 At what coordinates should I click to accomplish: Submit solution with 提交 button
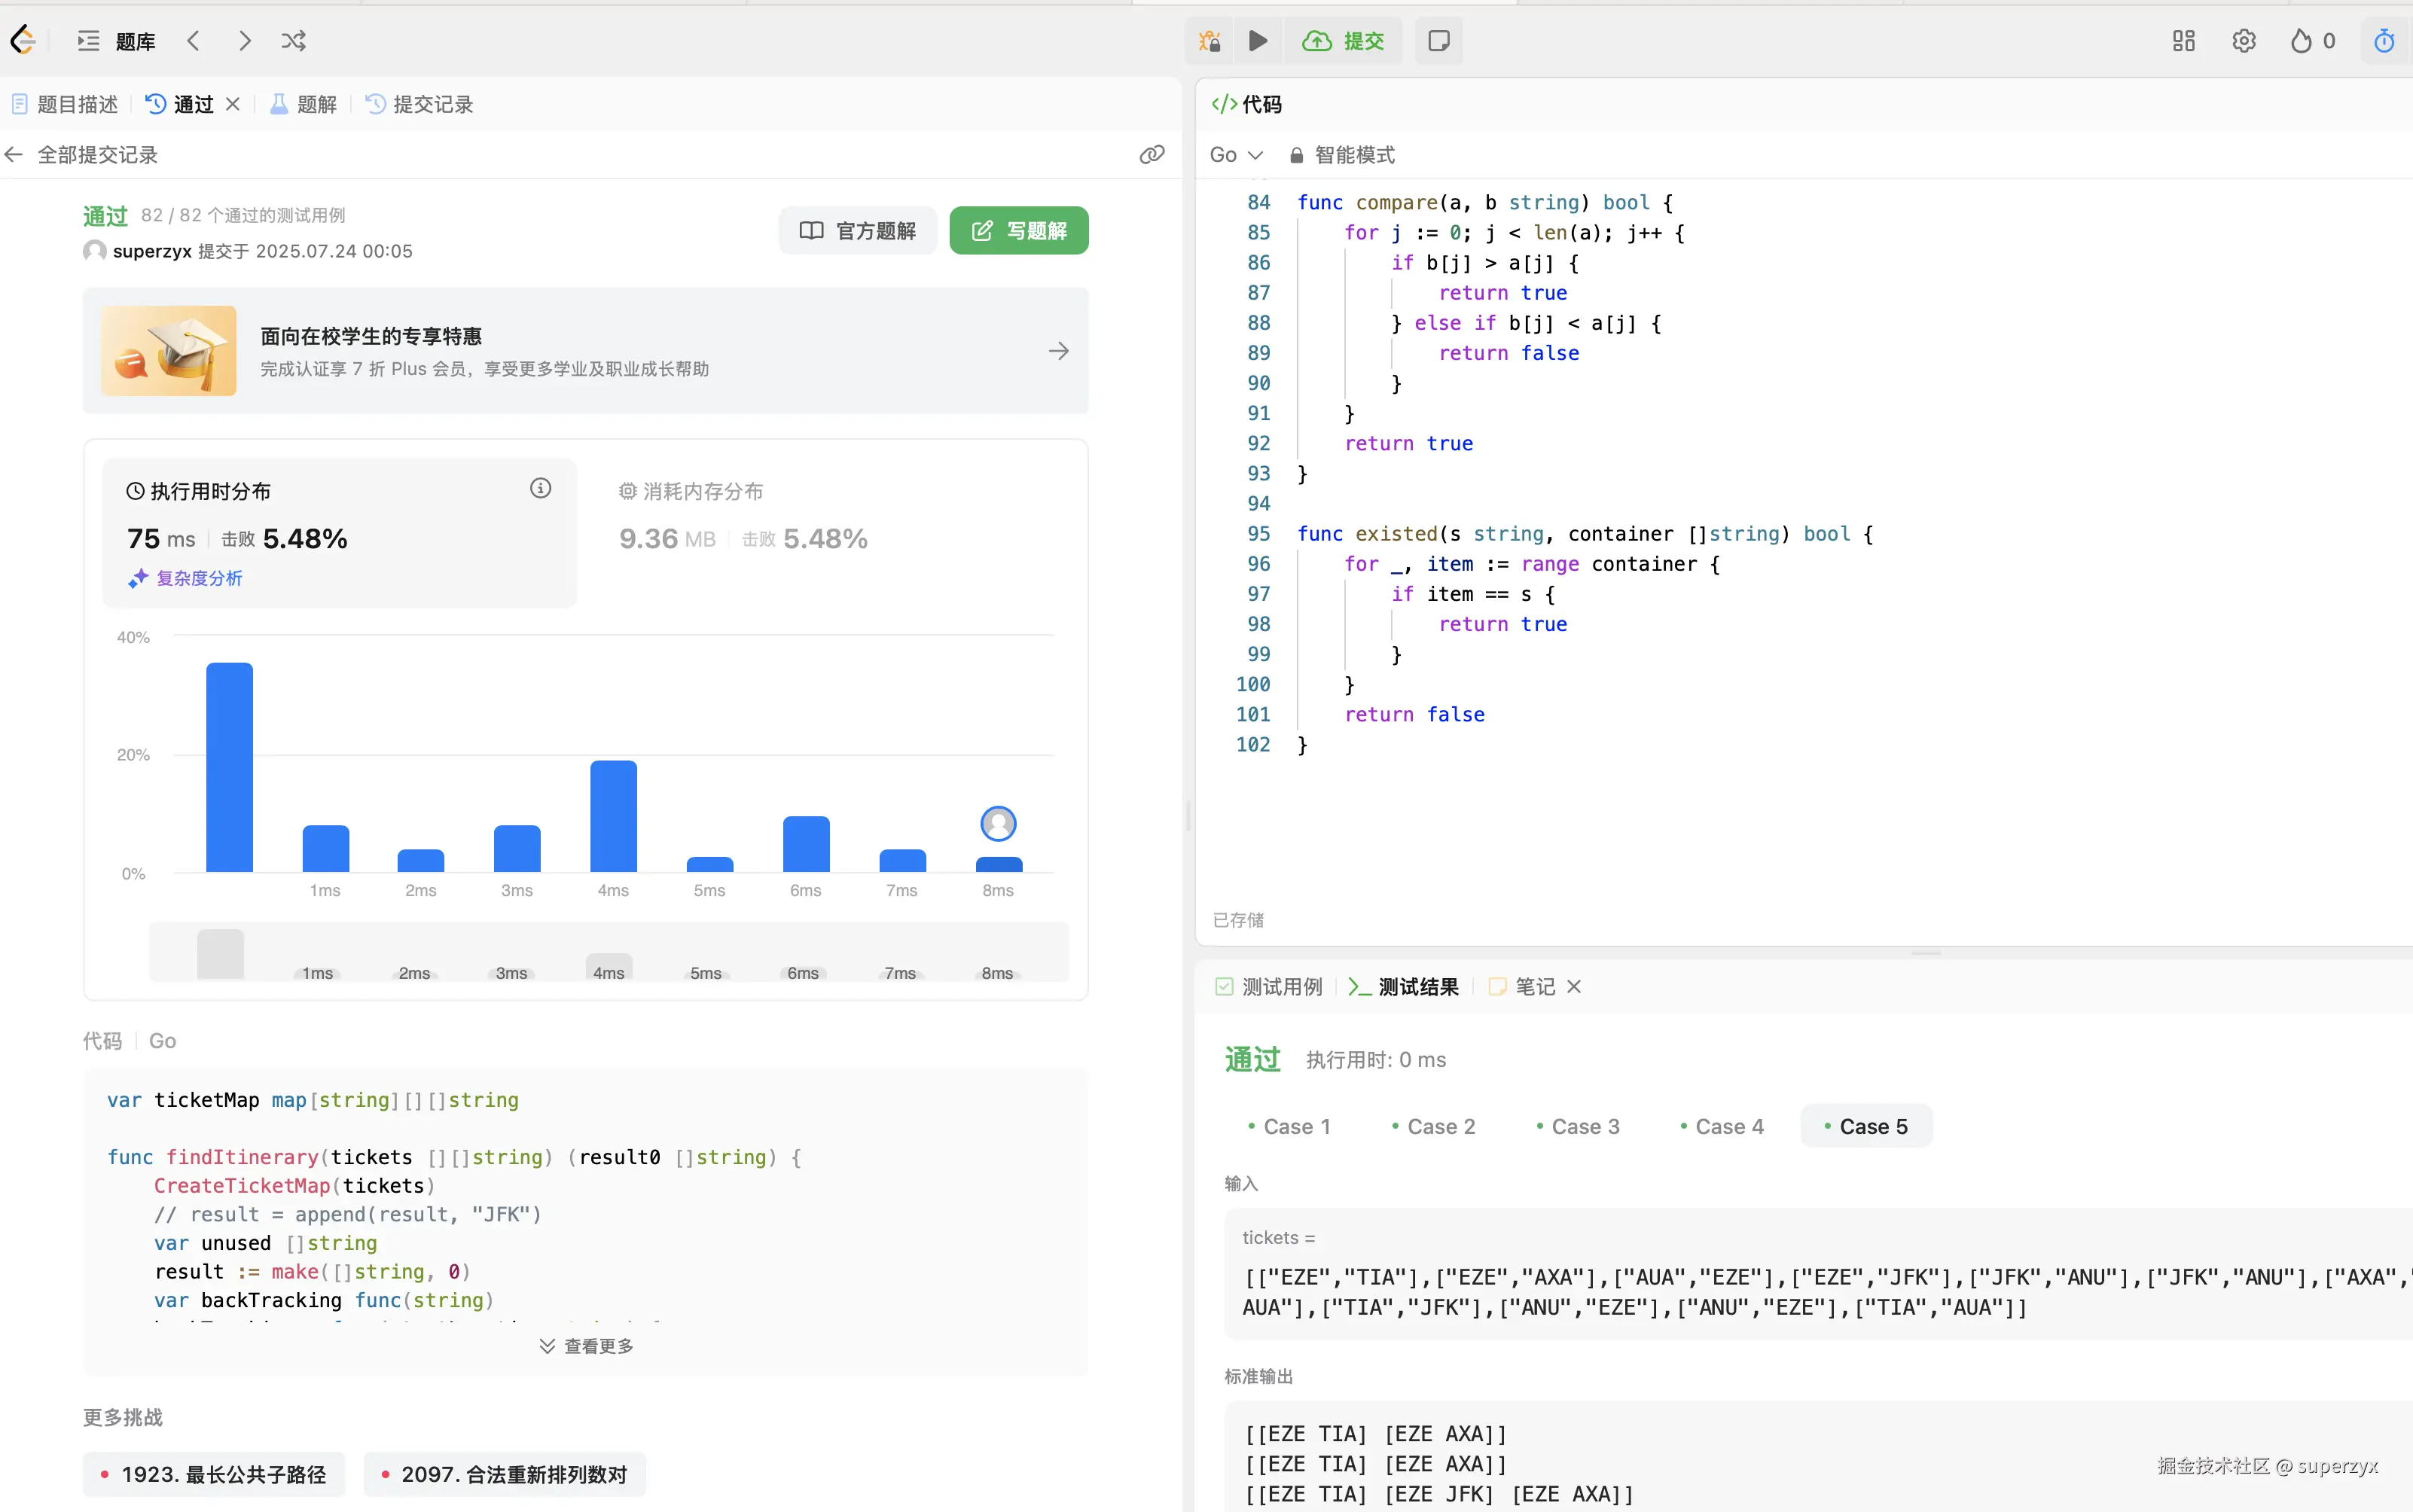[1343, 41]
